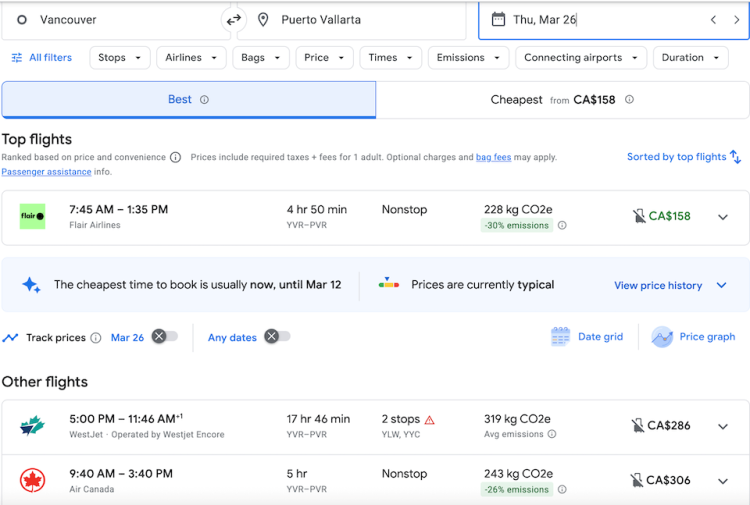Image resolution: width=750 pixels, height=505 pixels.
Task: Open the Price graph view
Action: (x=693, y=337)
